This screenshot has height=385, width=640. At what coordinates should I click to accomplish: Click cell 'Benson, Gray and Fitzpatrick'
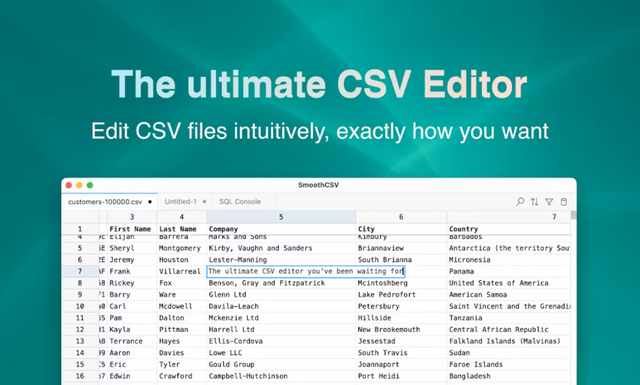click(281, 283)
